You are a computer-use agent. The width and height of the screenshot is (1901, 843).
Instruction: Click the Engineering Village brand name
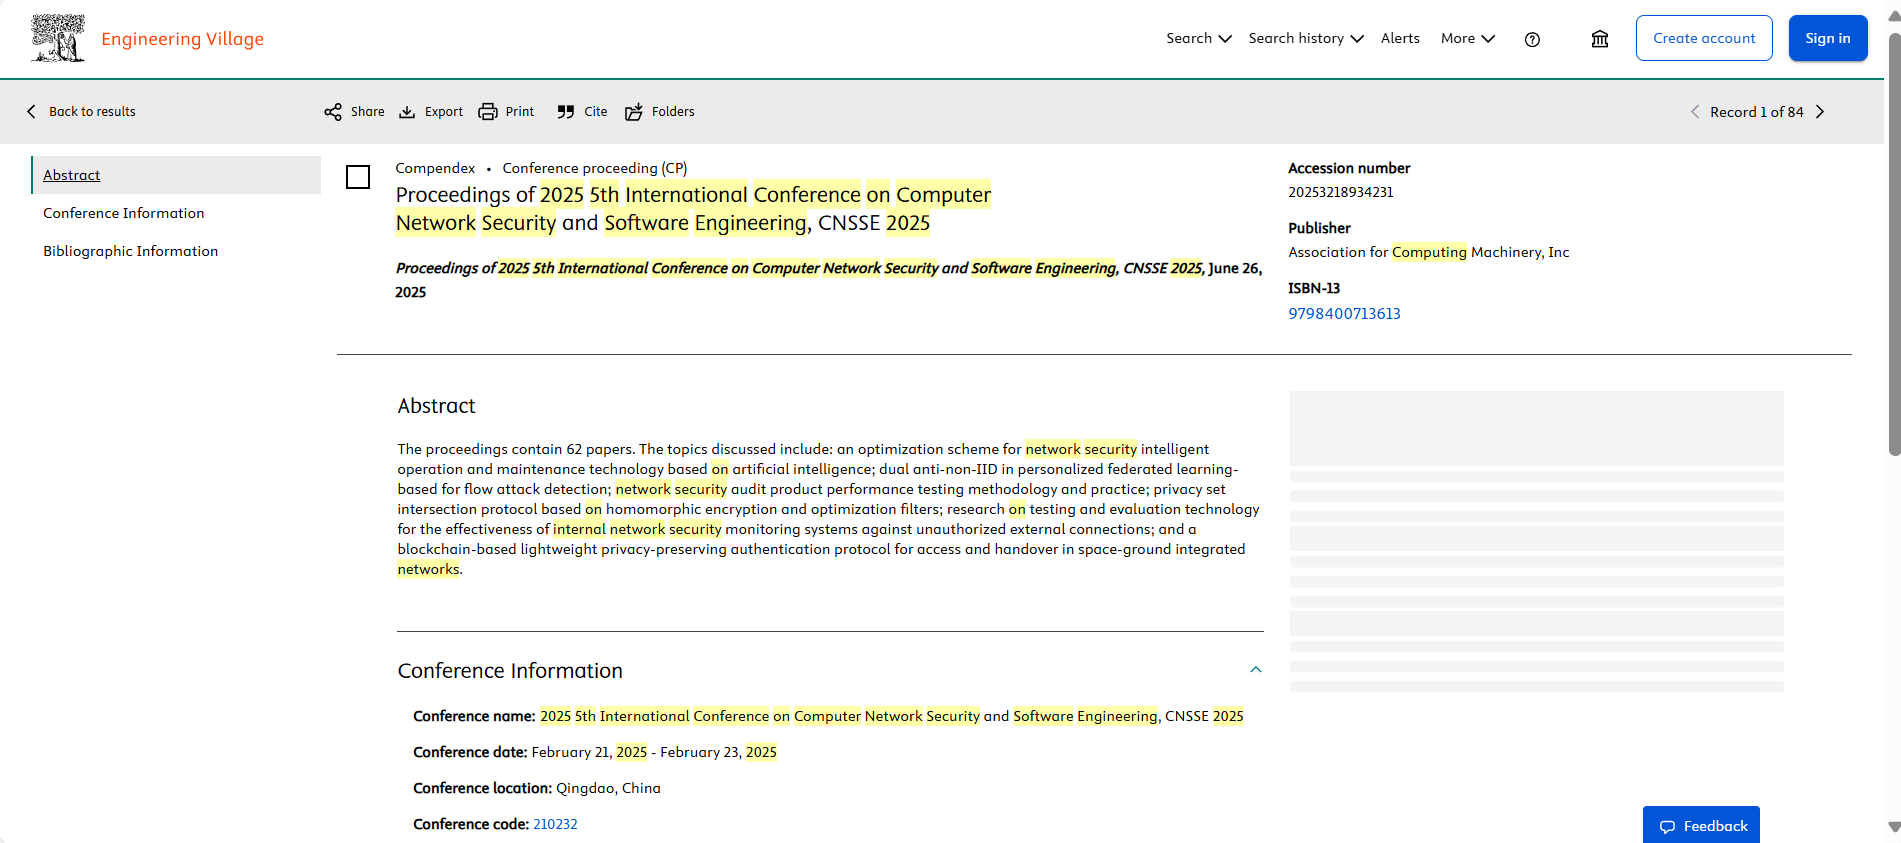coord(183,39)
